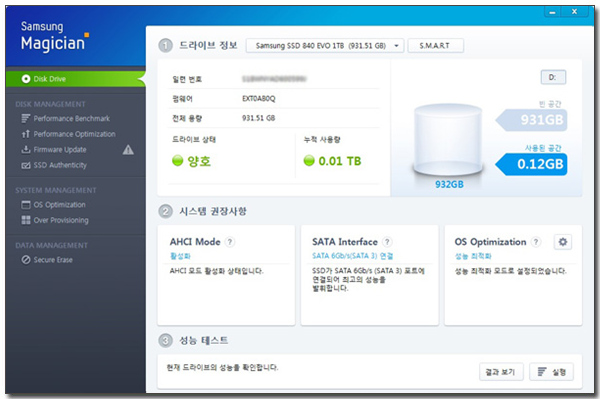Image resolution: width=600 pixels, height=399 pixels.
Task: Open Performance Optimization
Action: (x=74, y=134)
